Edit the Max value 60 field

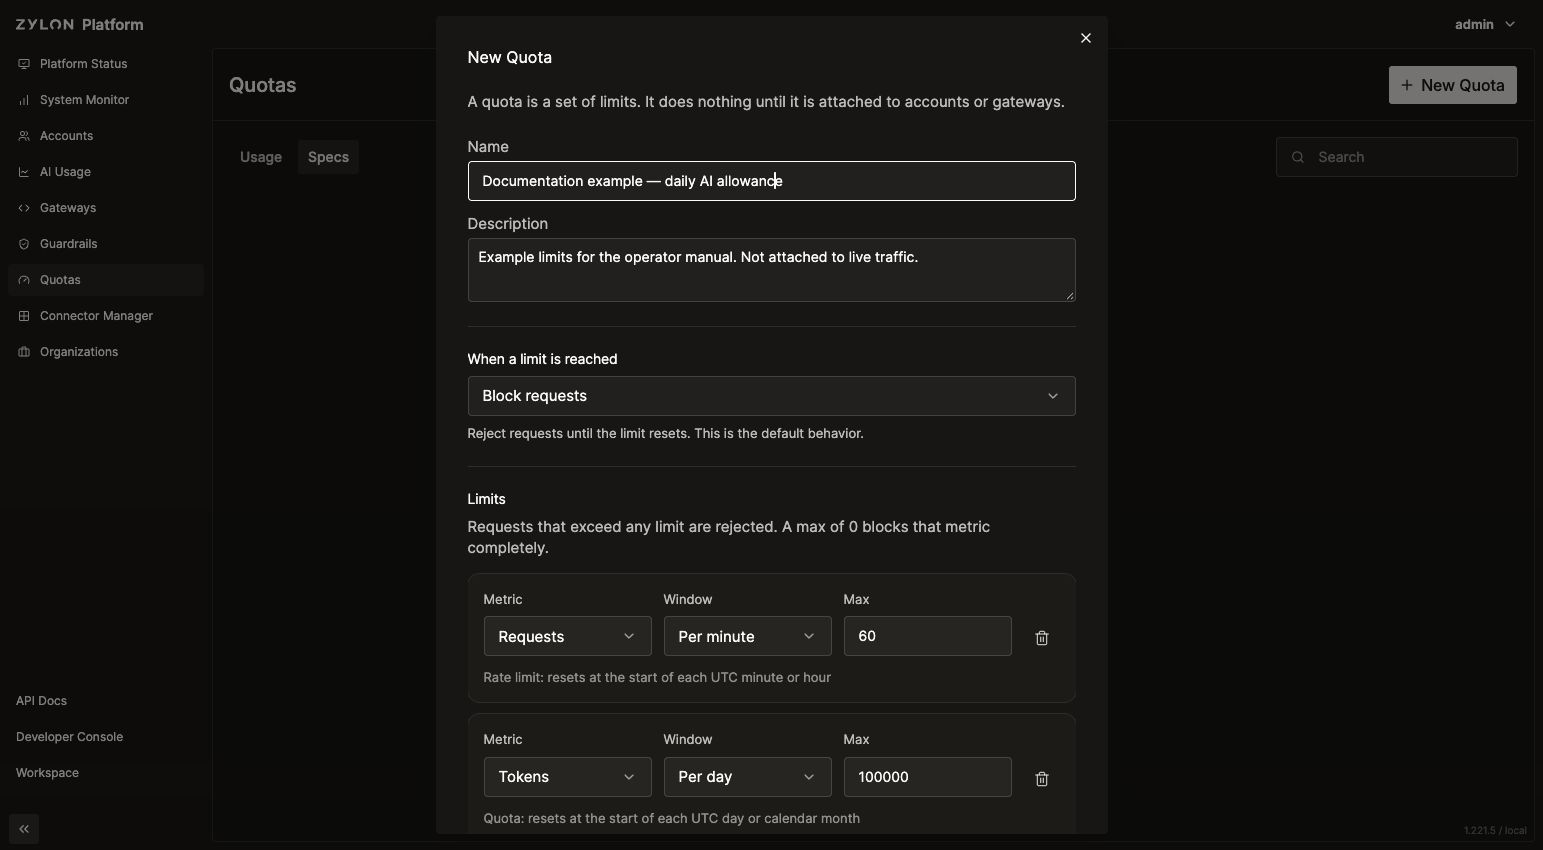927,636
